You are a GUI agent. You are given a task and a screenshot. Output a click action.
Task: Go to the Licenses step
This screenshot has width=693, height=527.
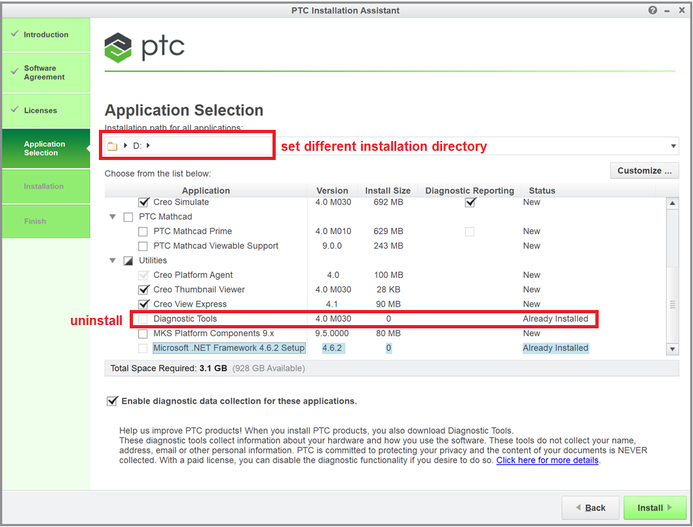click(x=46, y=111)
